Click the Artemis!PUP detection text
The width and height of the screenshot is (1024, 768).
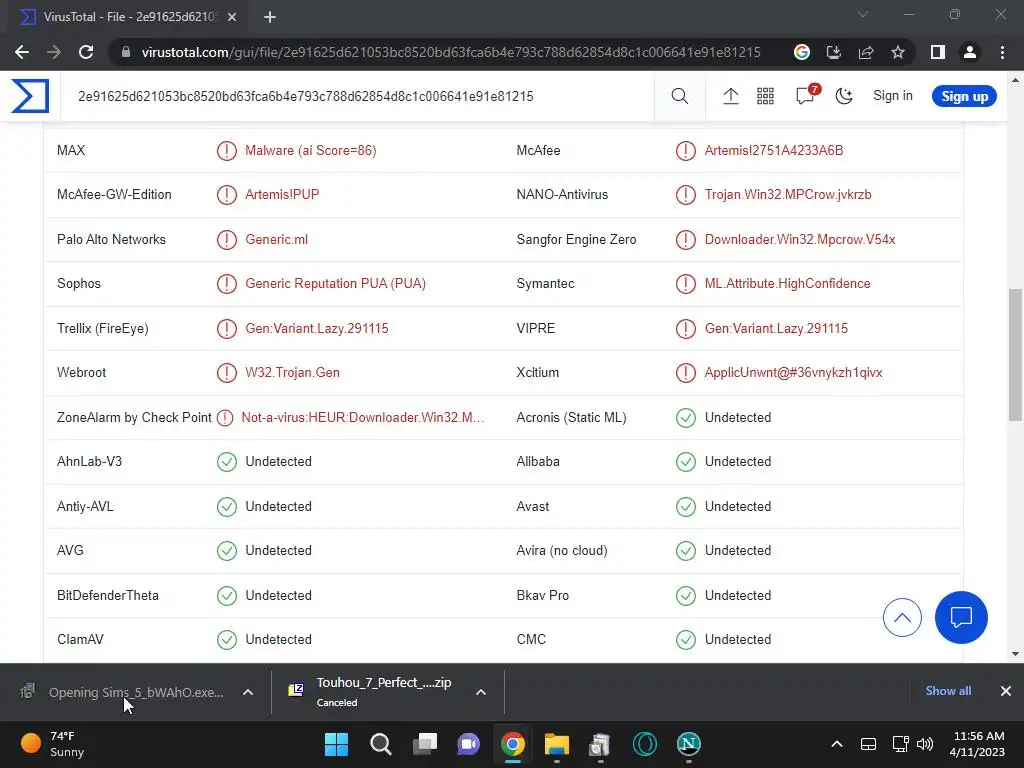(x=281, y=195)
